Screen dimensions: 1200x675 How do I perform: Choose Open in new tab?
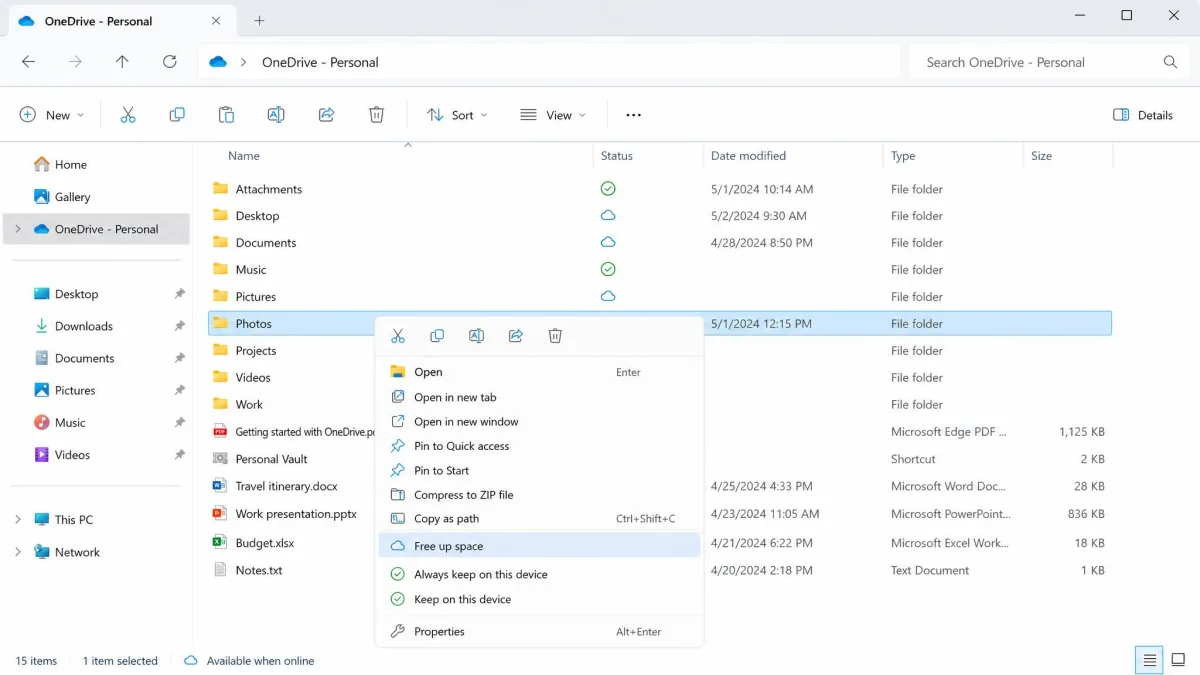[x=539, y=397]
